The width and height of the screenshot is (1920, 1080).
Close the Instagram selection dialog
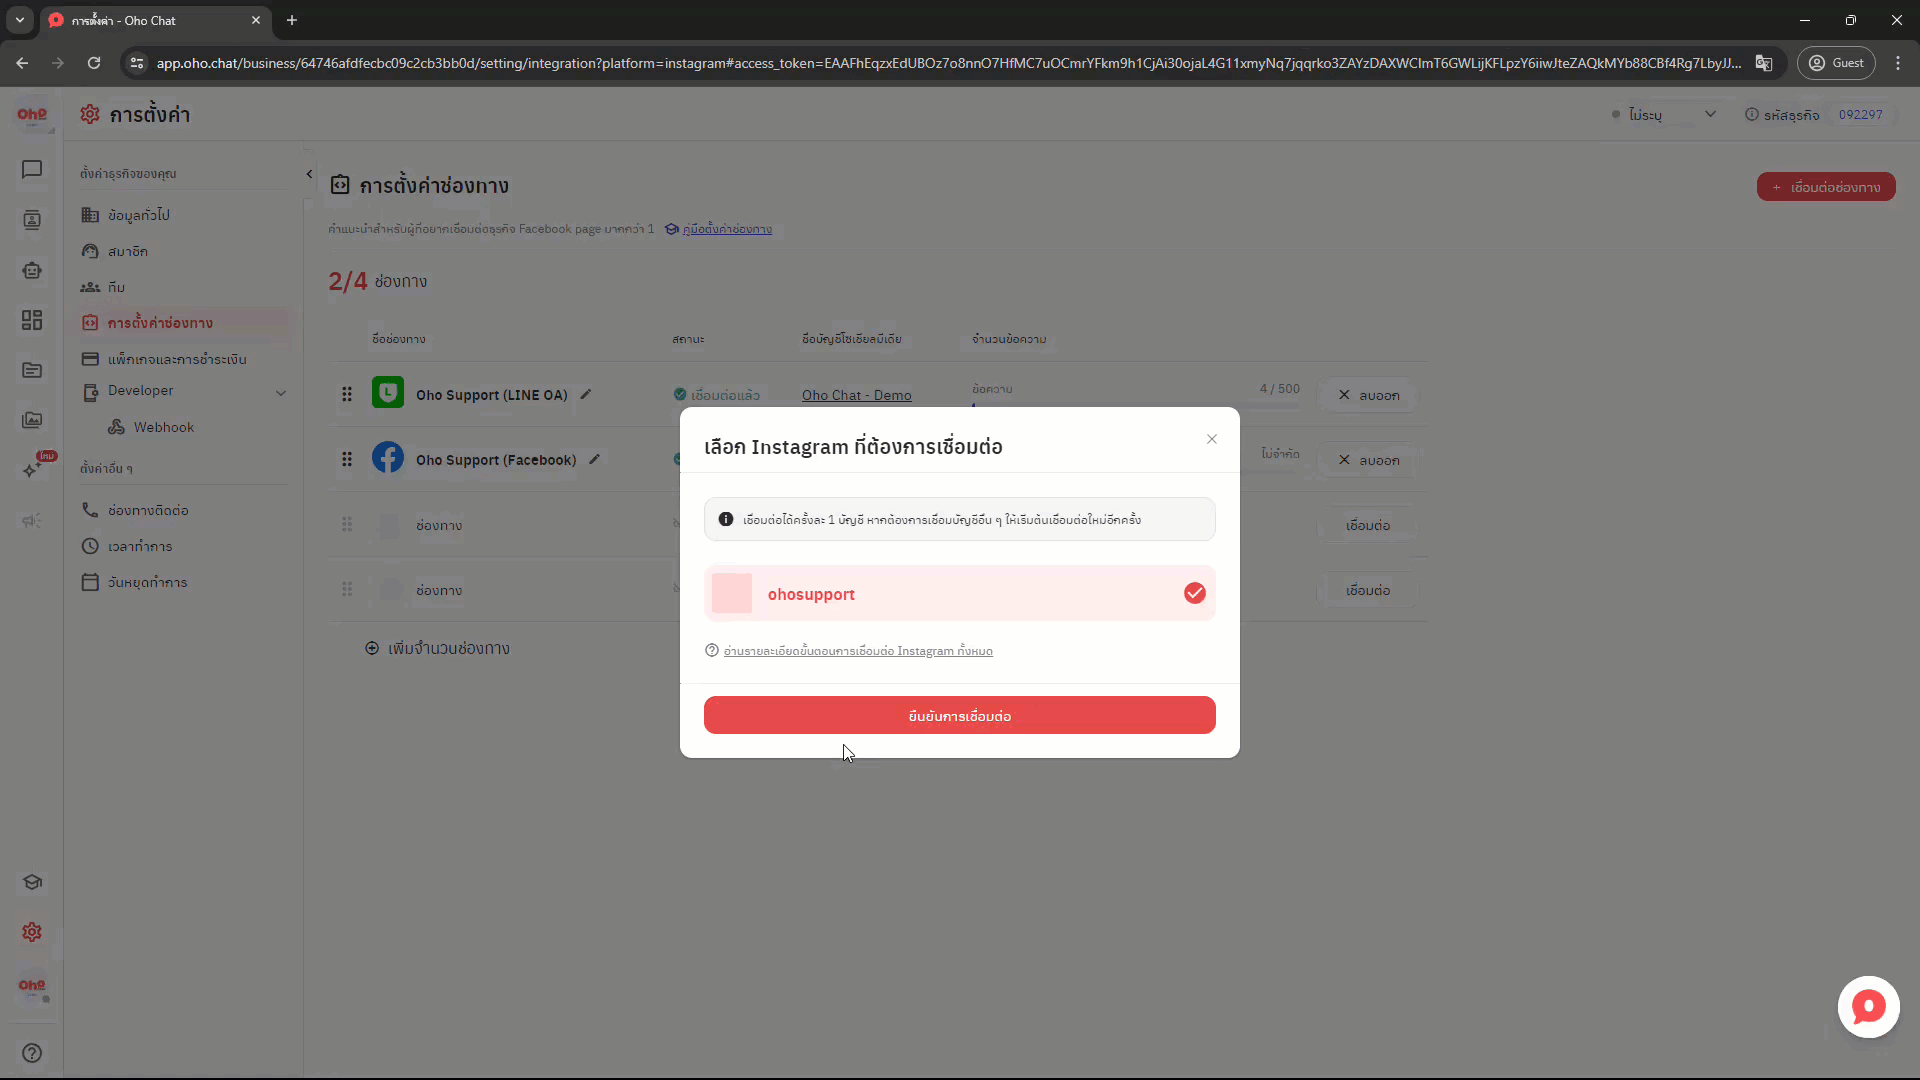click(x=1212, y=439)
